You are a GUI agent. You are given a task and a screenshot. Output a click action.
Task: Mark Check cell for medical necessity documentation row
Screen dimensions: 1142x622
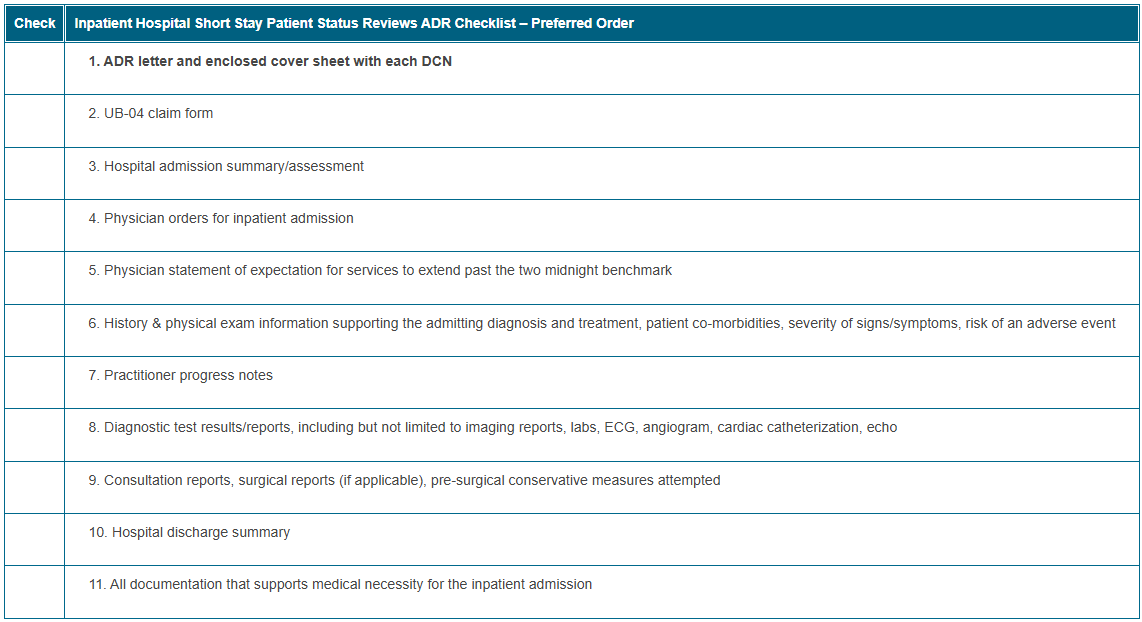tap(34, 591)
